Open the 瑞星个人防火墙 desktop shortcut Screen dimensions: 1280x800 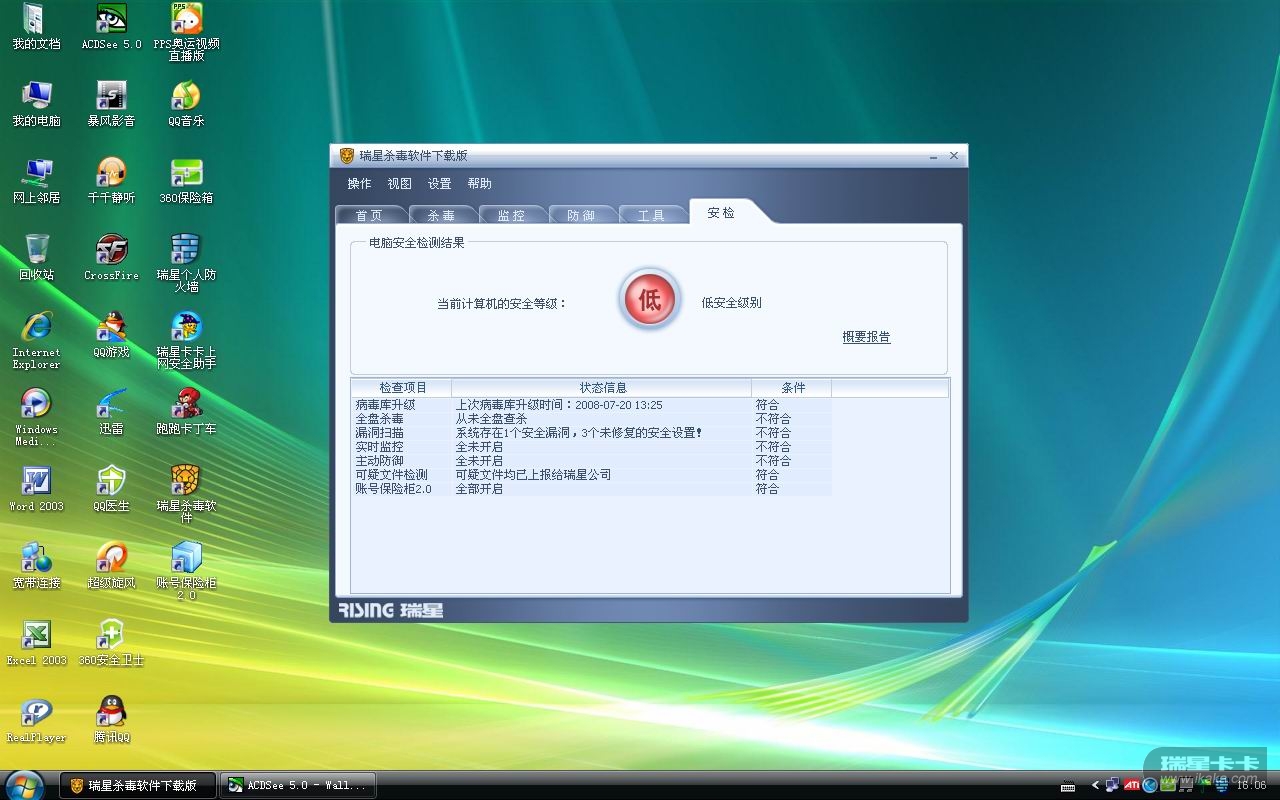pyautogui.click(x=186, y=264)
